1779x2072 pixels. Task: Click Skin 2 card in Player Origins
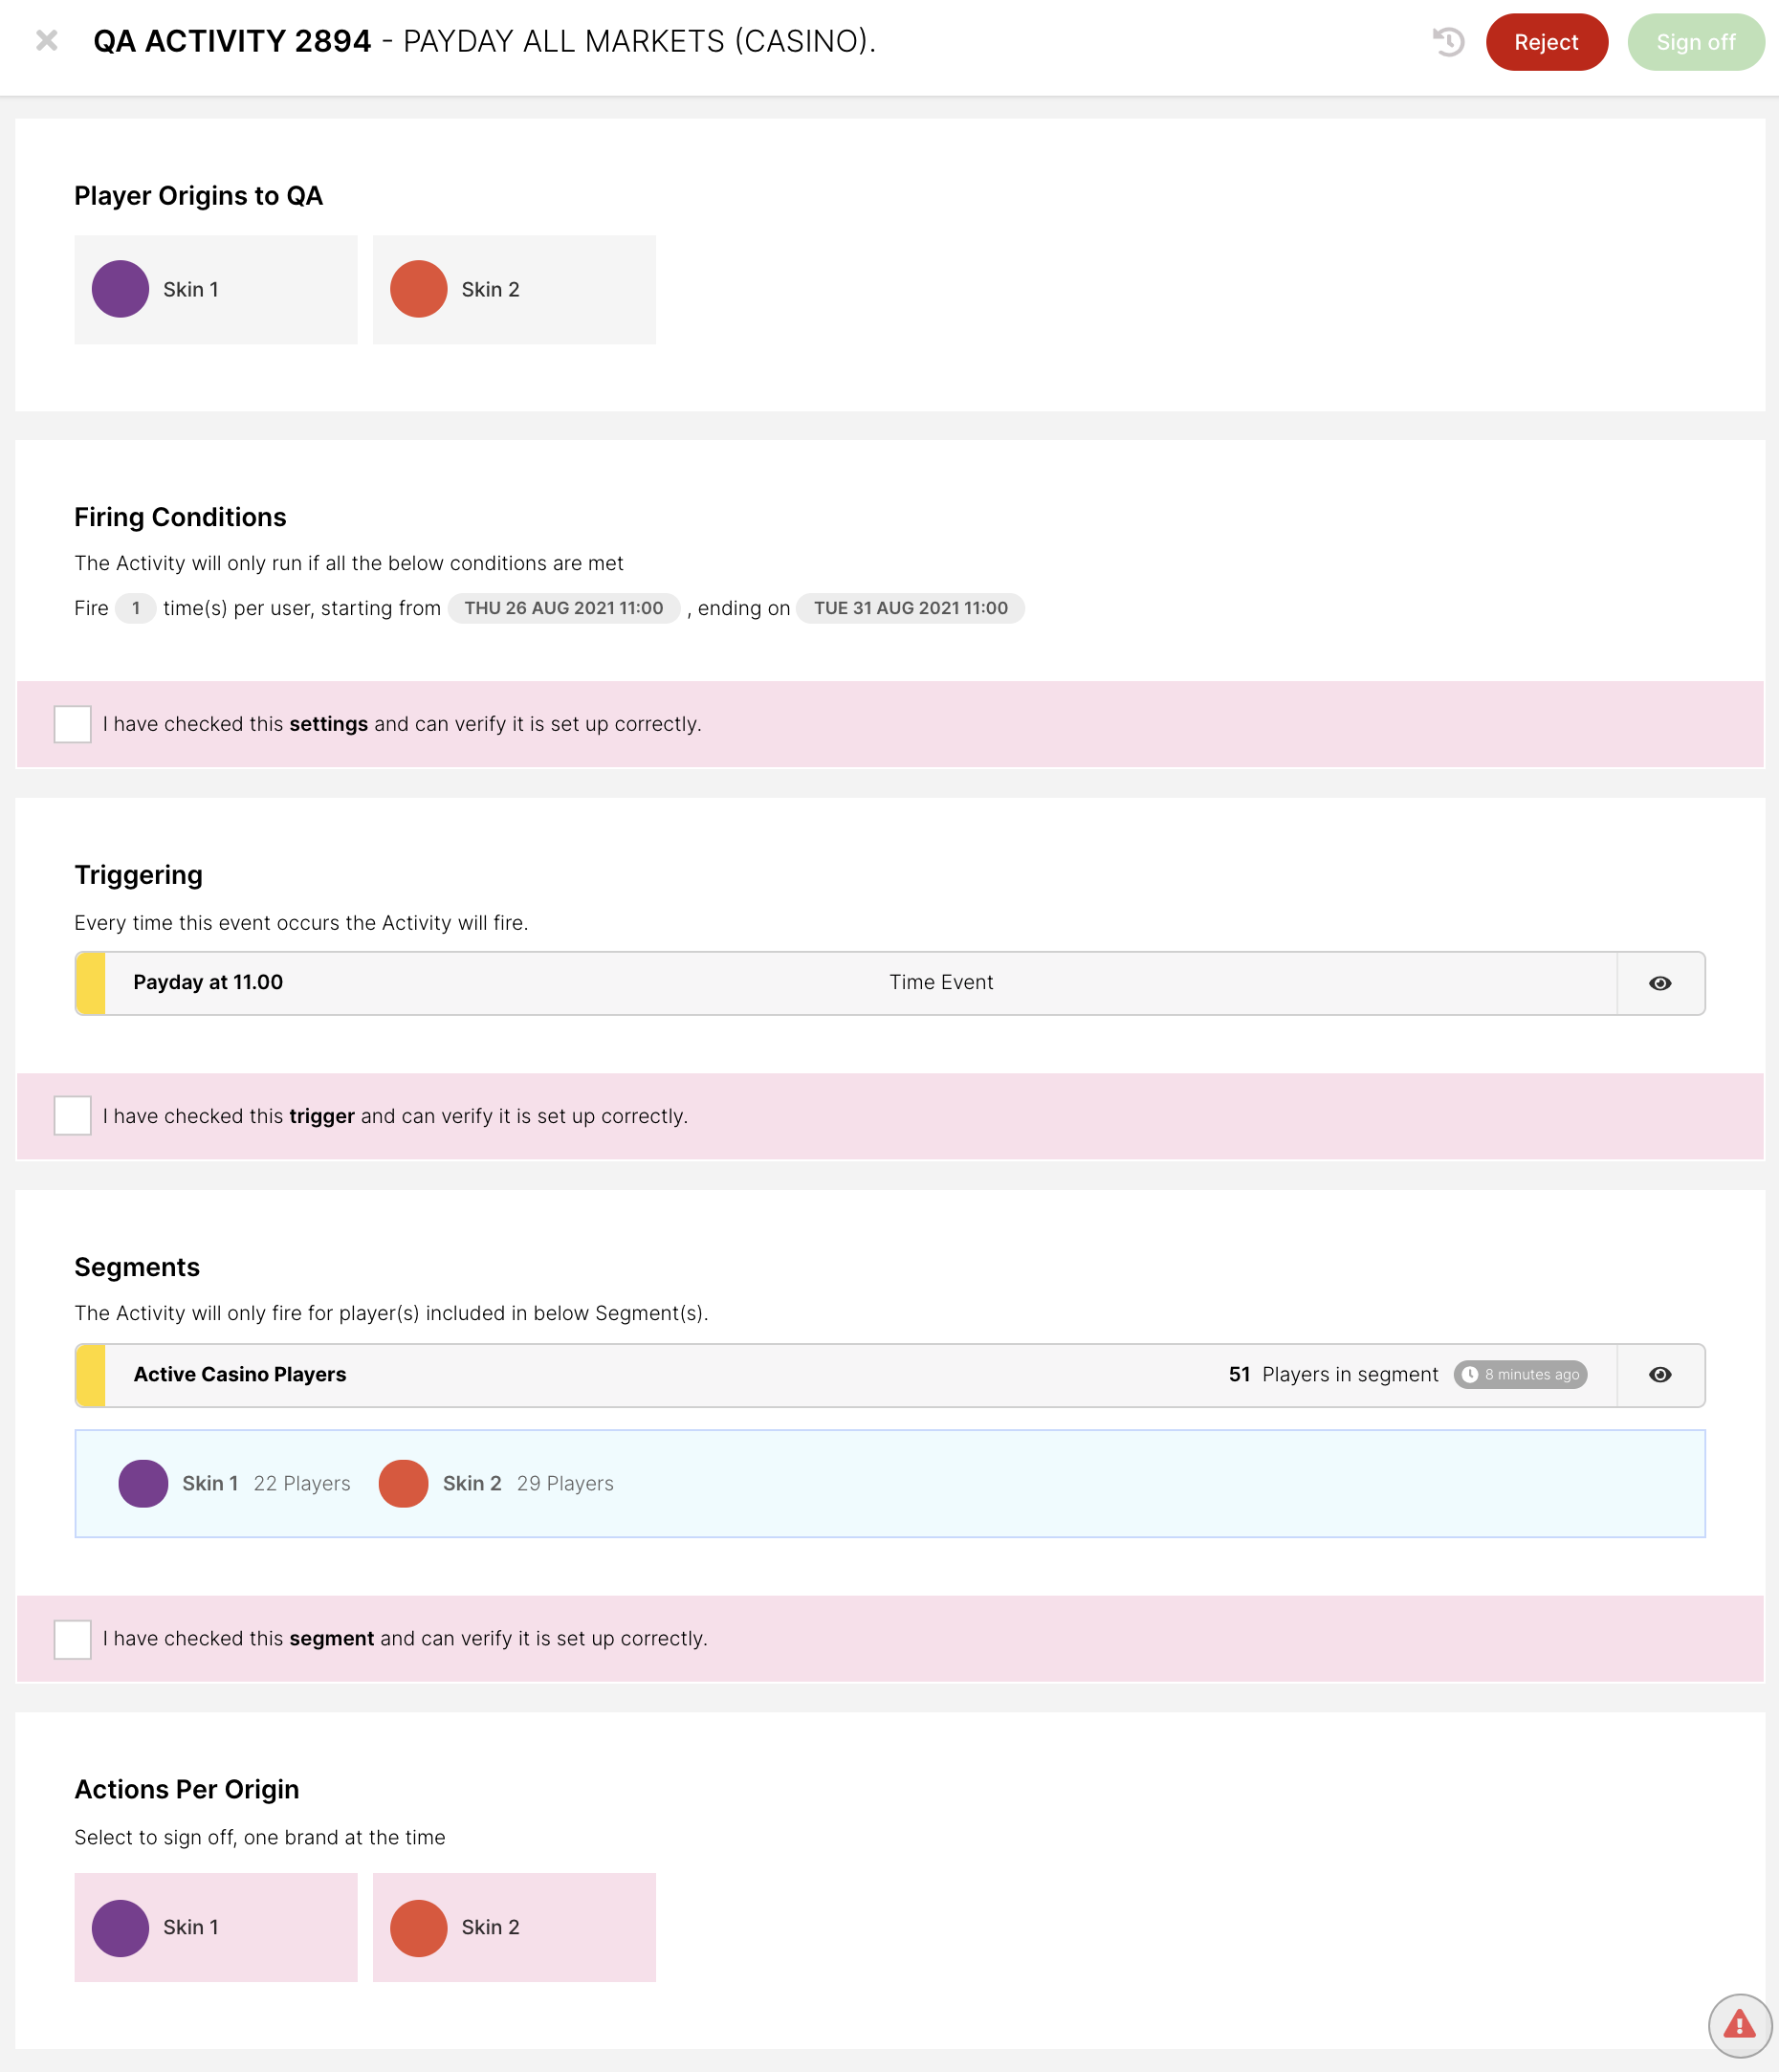[x=514, y=290]
